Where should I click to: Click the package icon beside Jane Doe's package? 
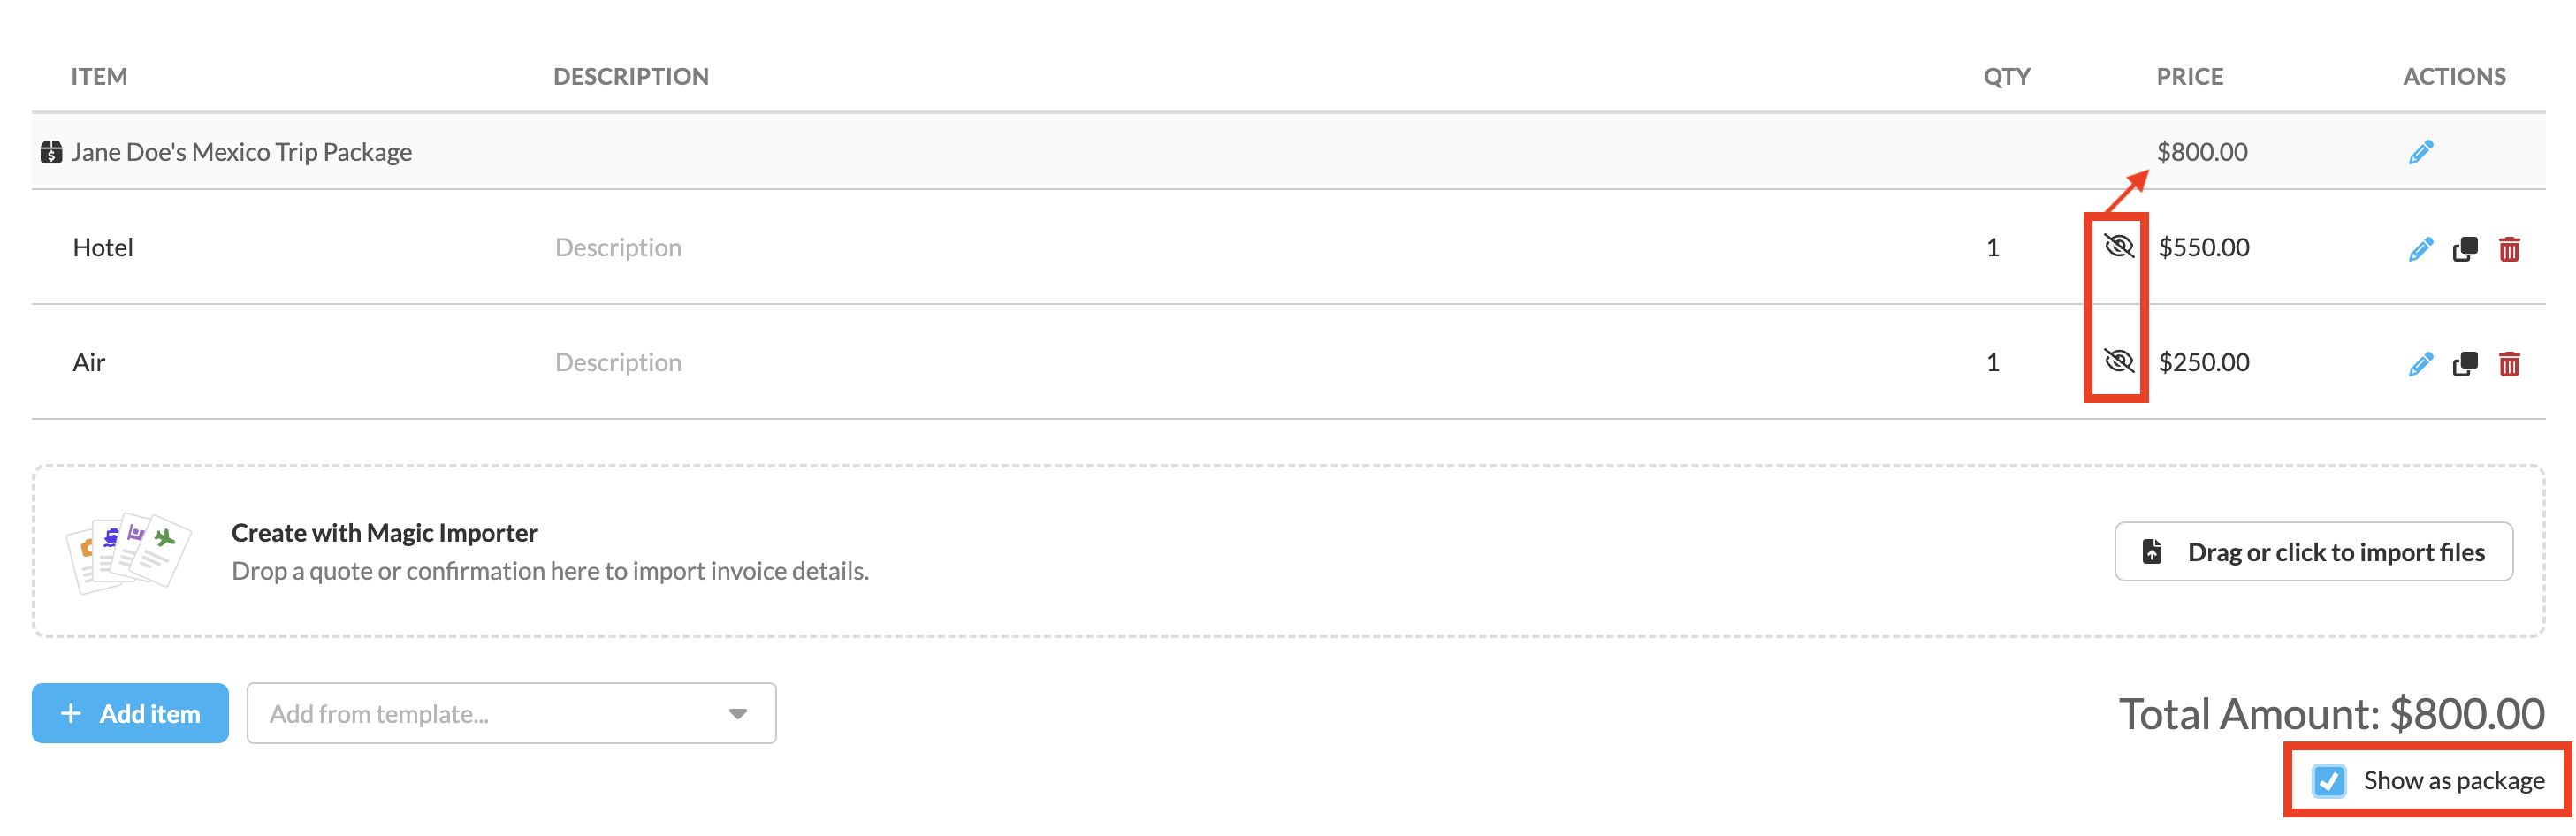(x=51, y=152)
